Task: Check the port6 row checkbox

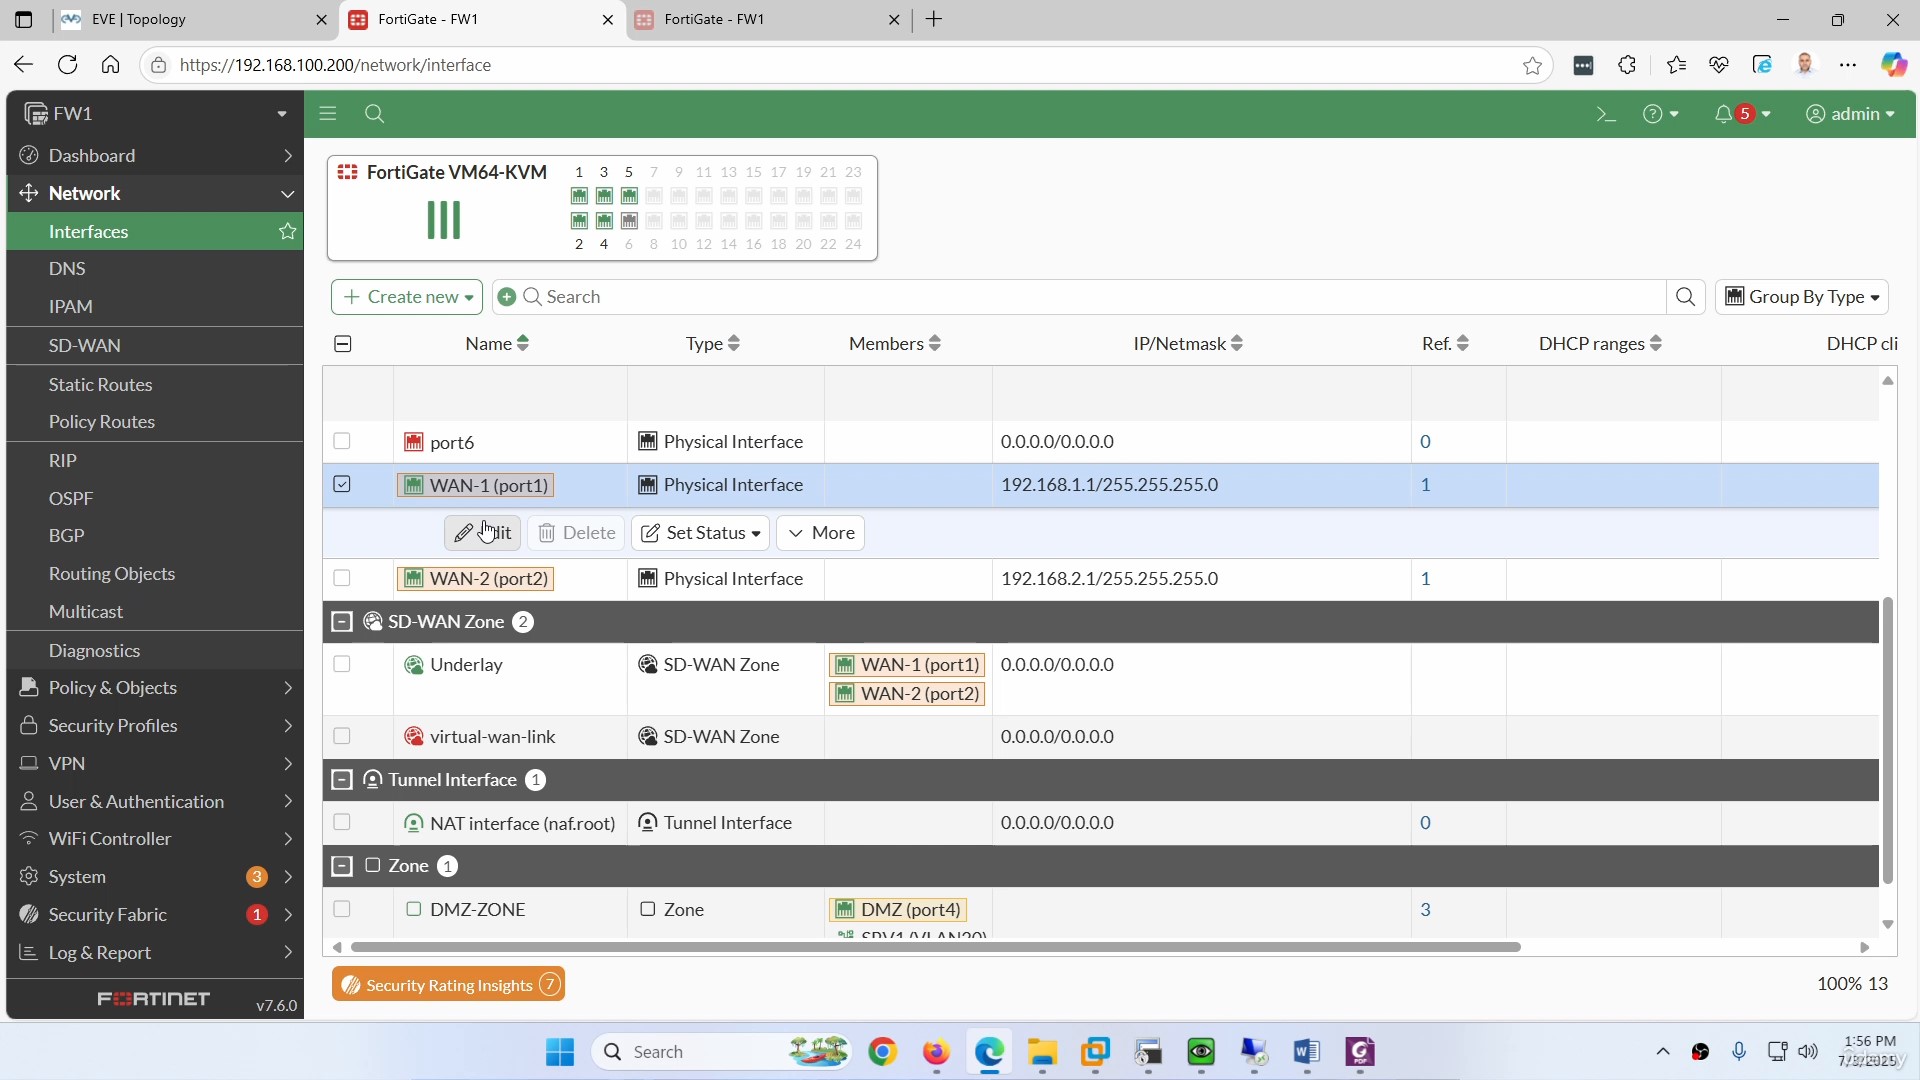Action: [x=342, y=441]
